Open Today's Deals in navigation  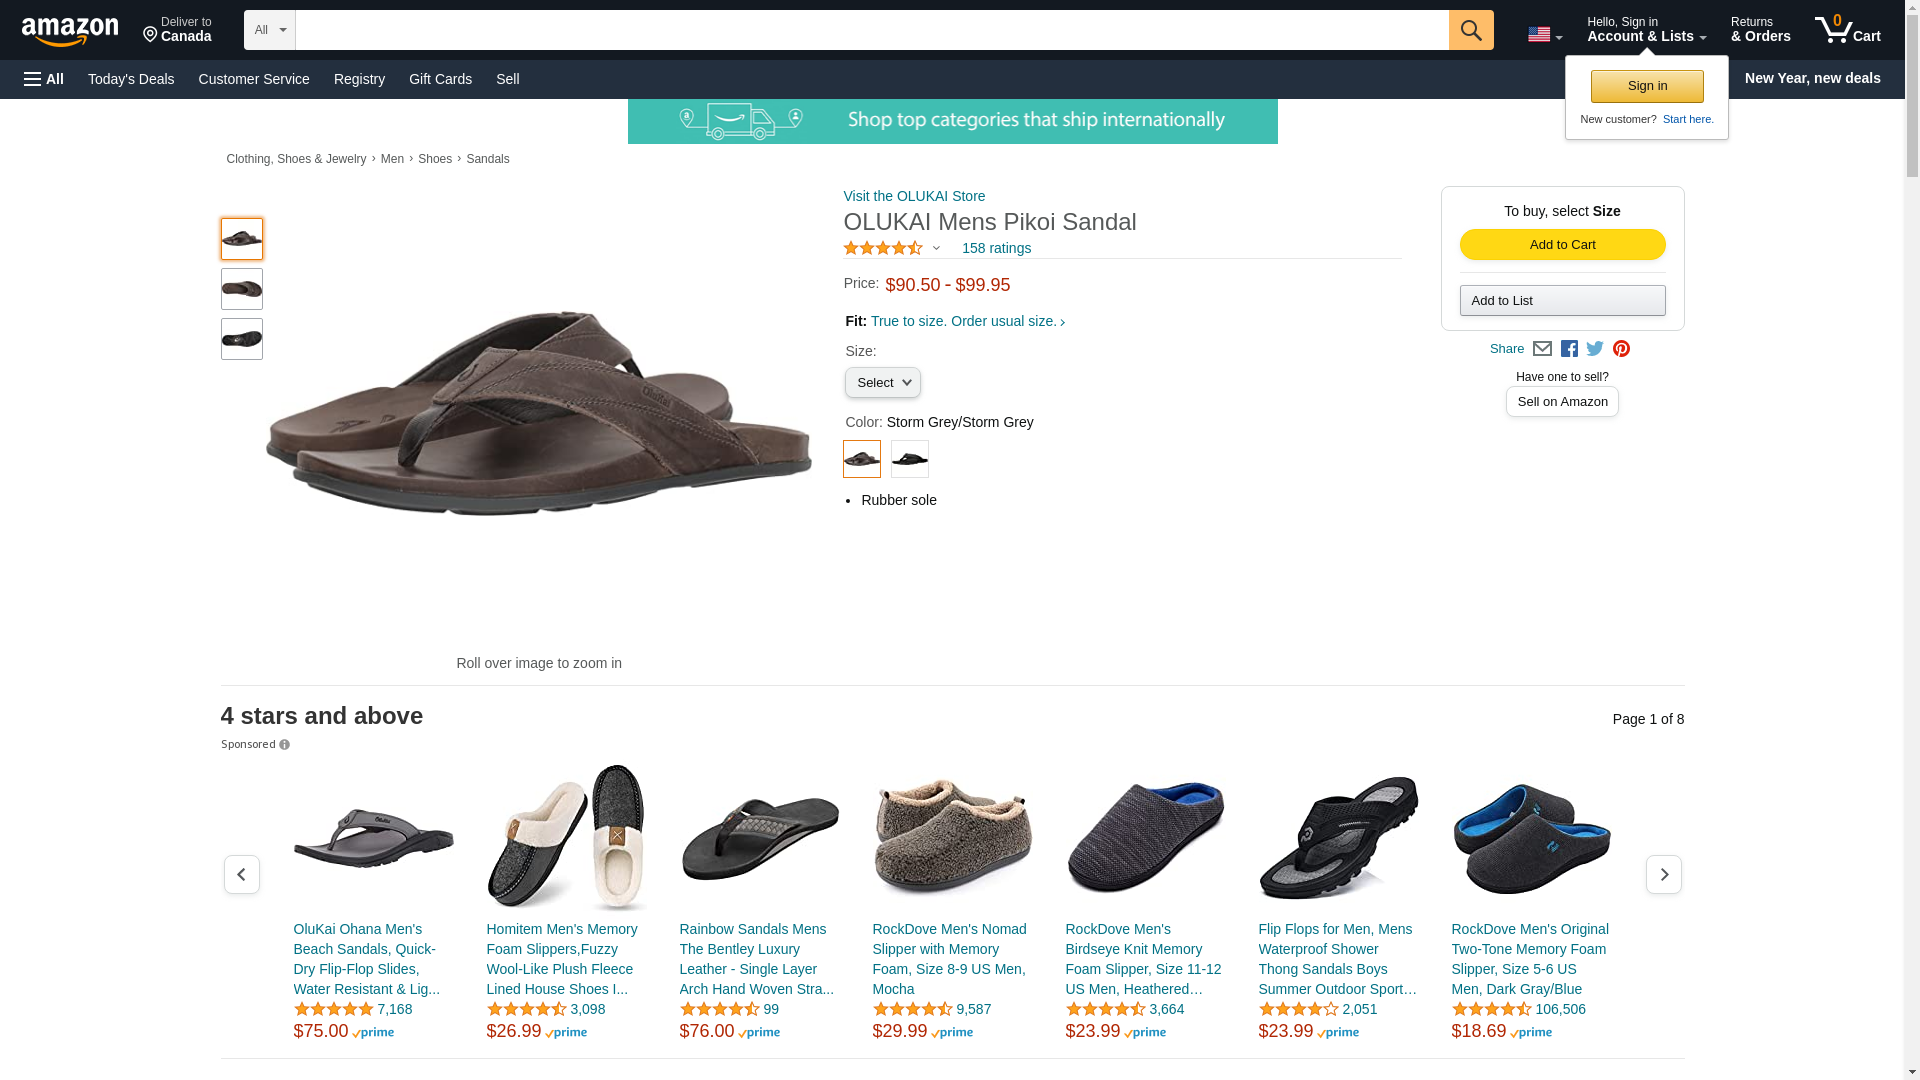(131, 79)
